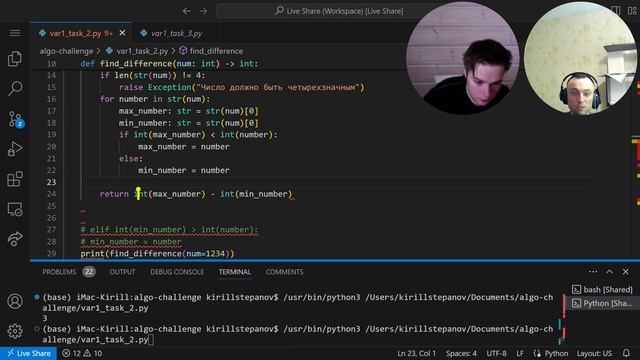Open Source Control view with badge 2
The width and height of the screenshot is (640, 360).
click(16, 119)
